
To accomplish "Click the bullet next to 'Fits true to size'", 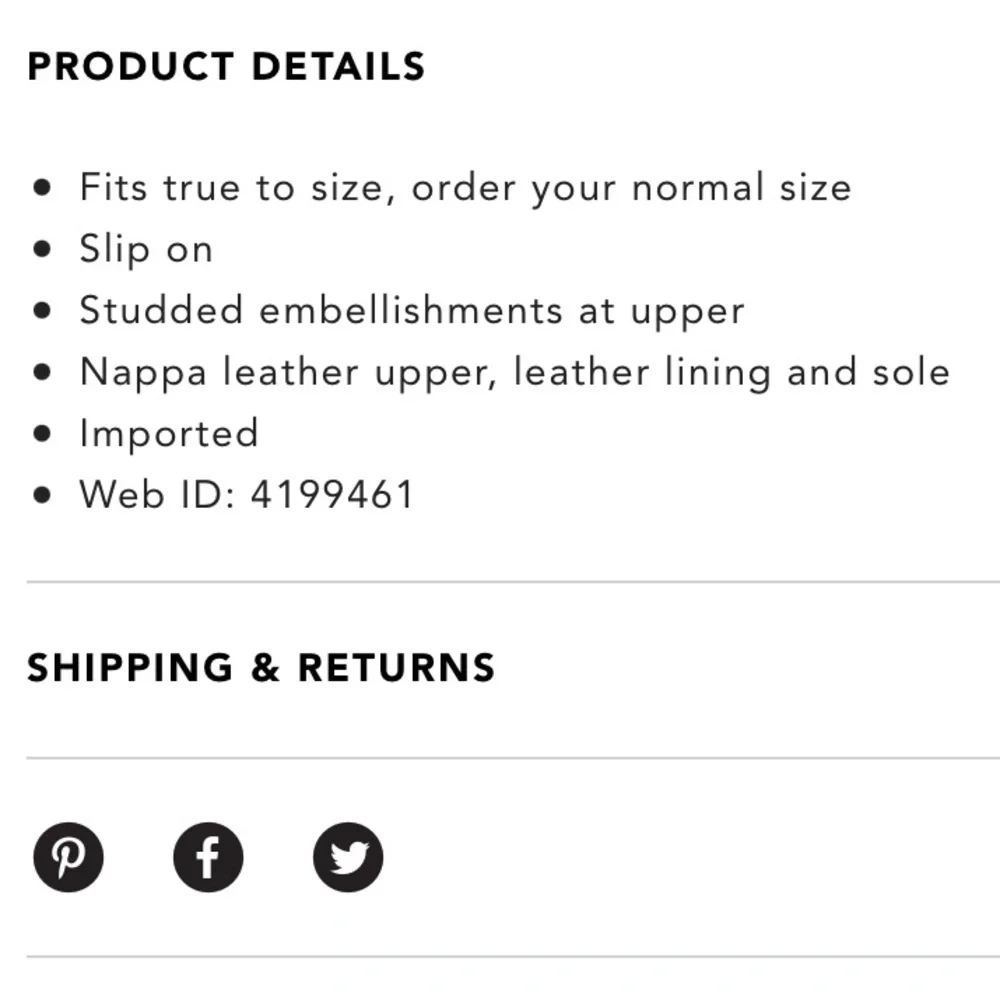I will pyautogui.click(x=42, y=188).
